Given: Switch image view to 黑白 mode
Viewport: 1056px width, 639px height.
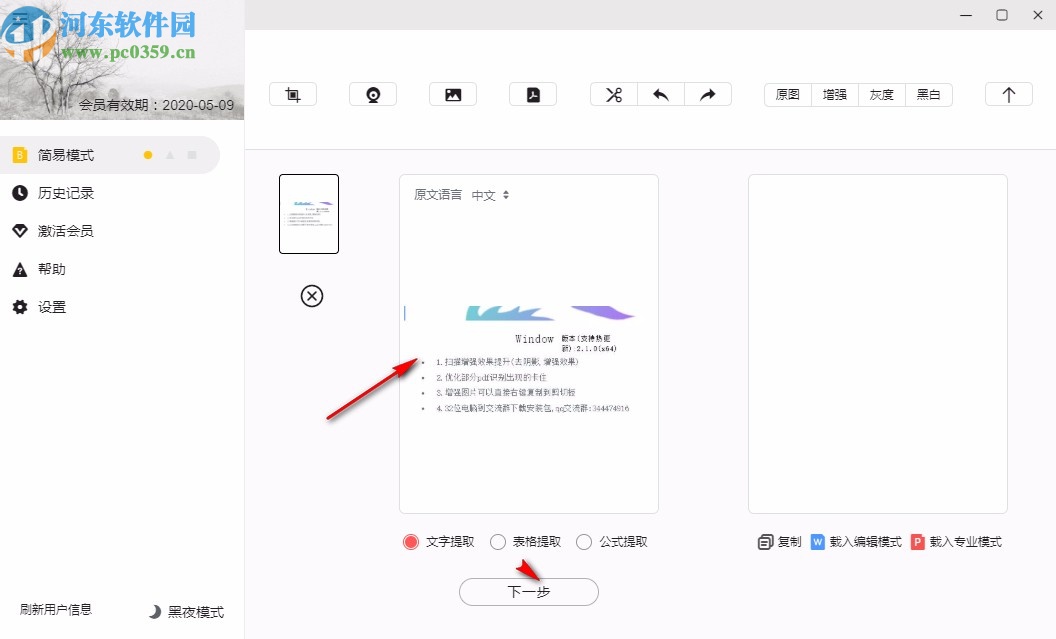Looking at the screenshot, I should (929, 94).
